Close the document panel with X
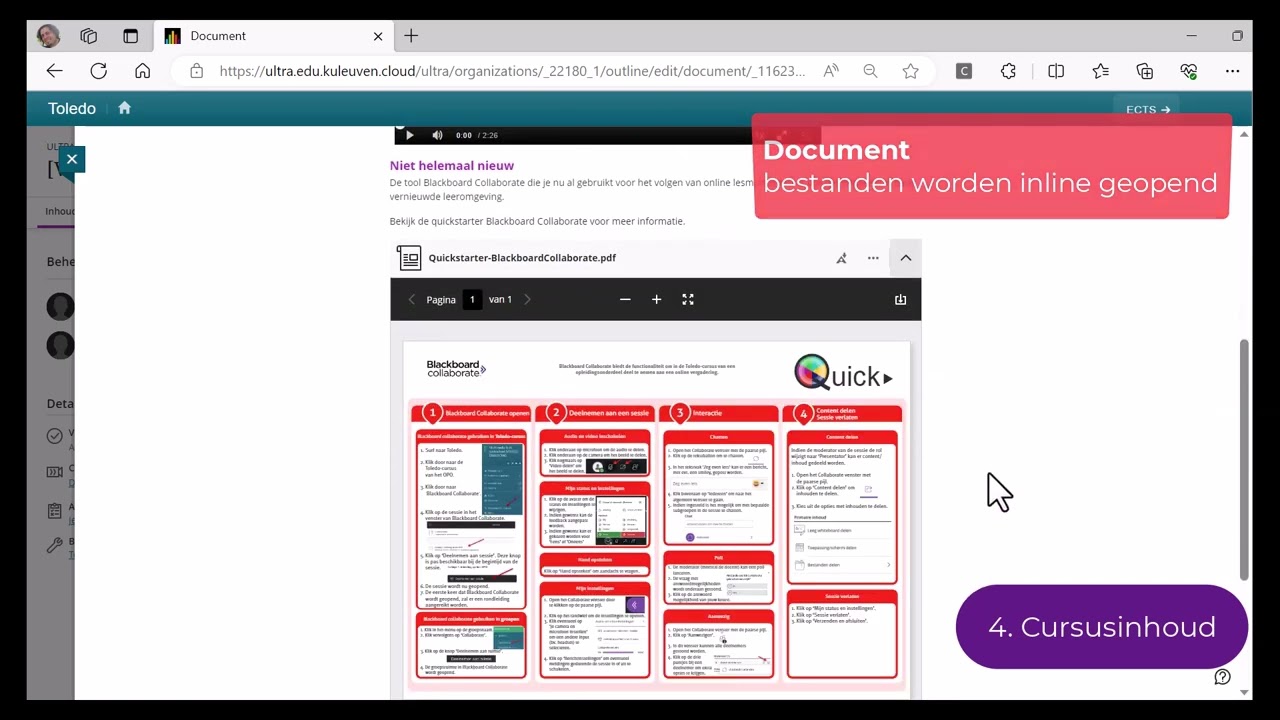The height and width of the screenshot is (720, 1280). pos(71,159)
